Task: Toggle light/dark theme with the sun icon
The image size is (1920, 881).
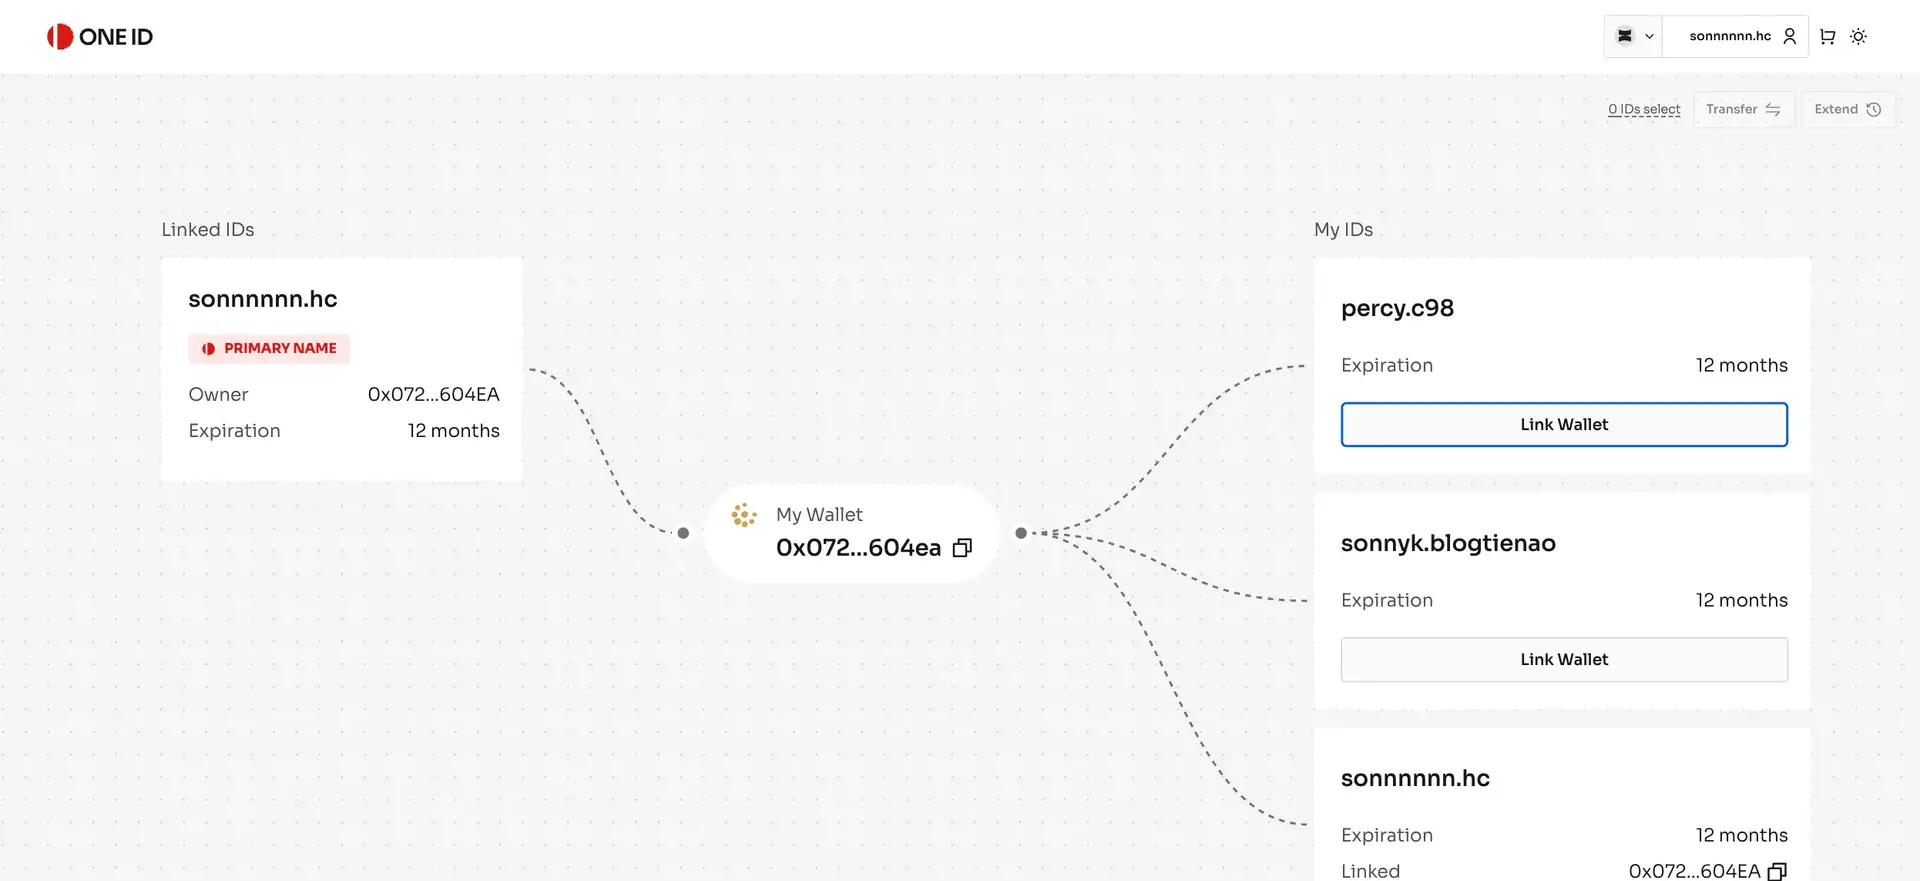Action: click(1858, 36)
